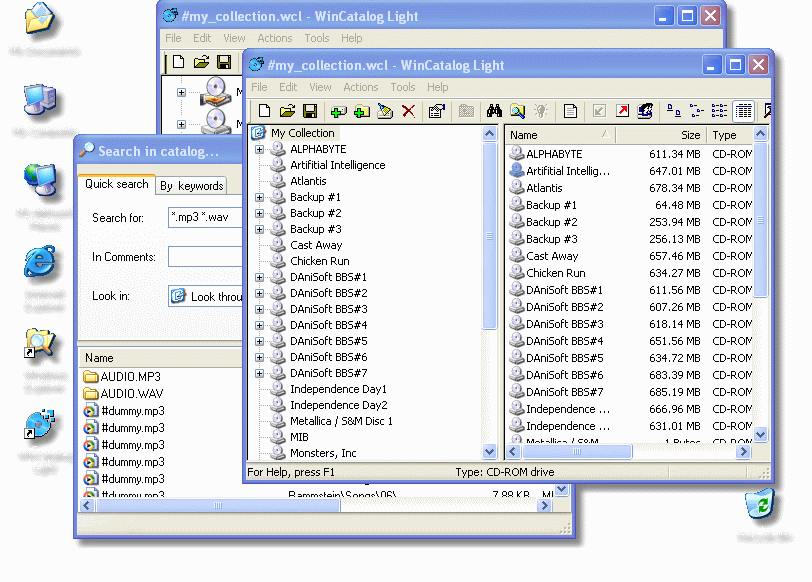
Task: Select Chicken Run in tree
Action: [x=320, y=261]
